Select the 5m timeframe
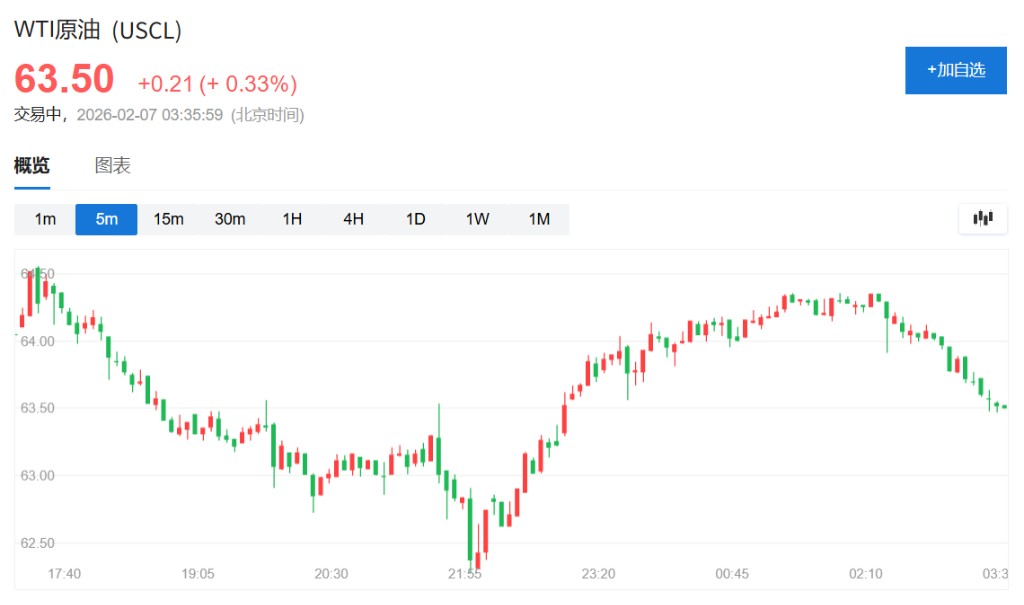 pyautogui.click(x=106, y=219)
